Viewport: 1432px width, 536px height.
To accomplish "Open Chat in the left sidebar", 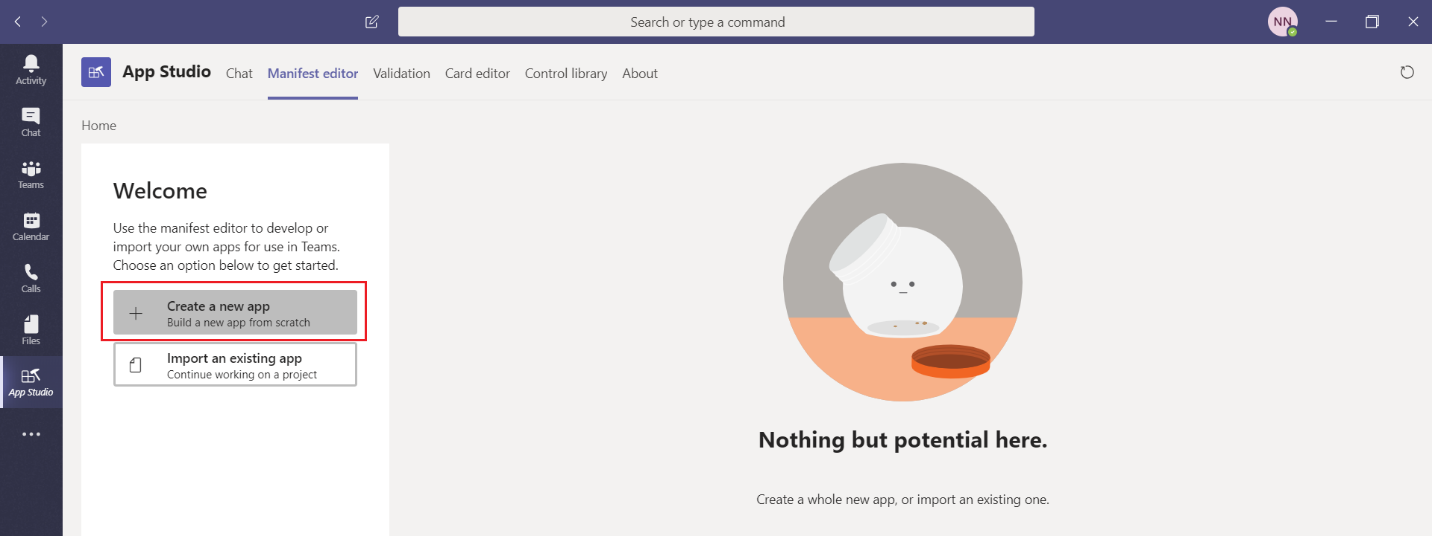I will click(x=31, y=121).
